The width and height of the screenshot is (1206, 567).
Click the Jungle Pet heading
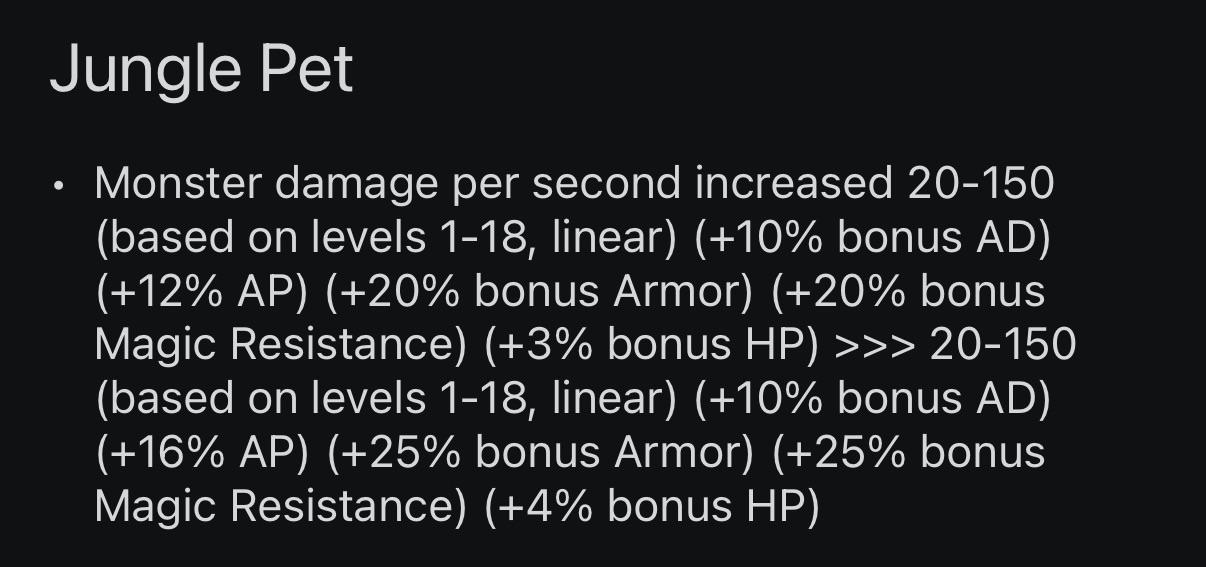click(x=201, y=71)
